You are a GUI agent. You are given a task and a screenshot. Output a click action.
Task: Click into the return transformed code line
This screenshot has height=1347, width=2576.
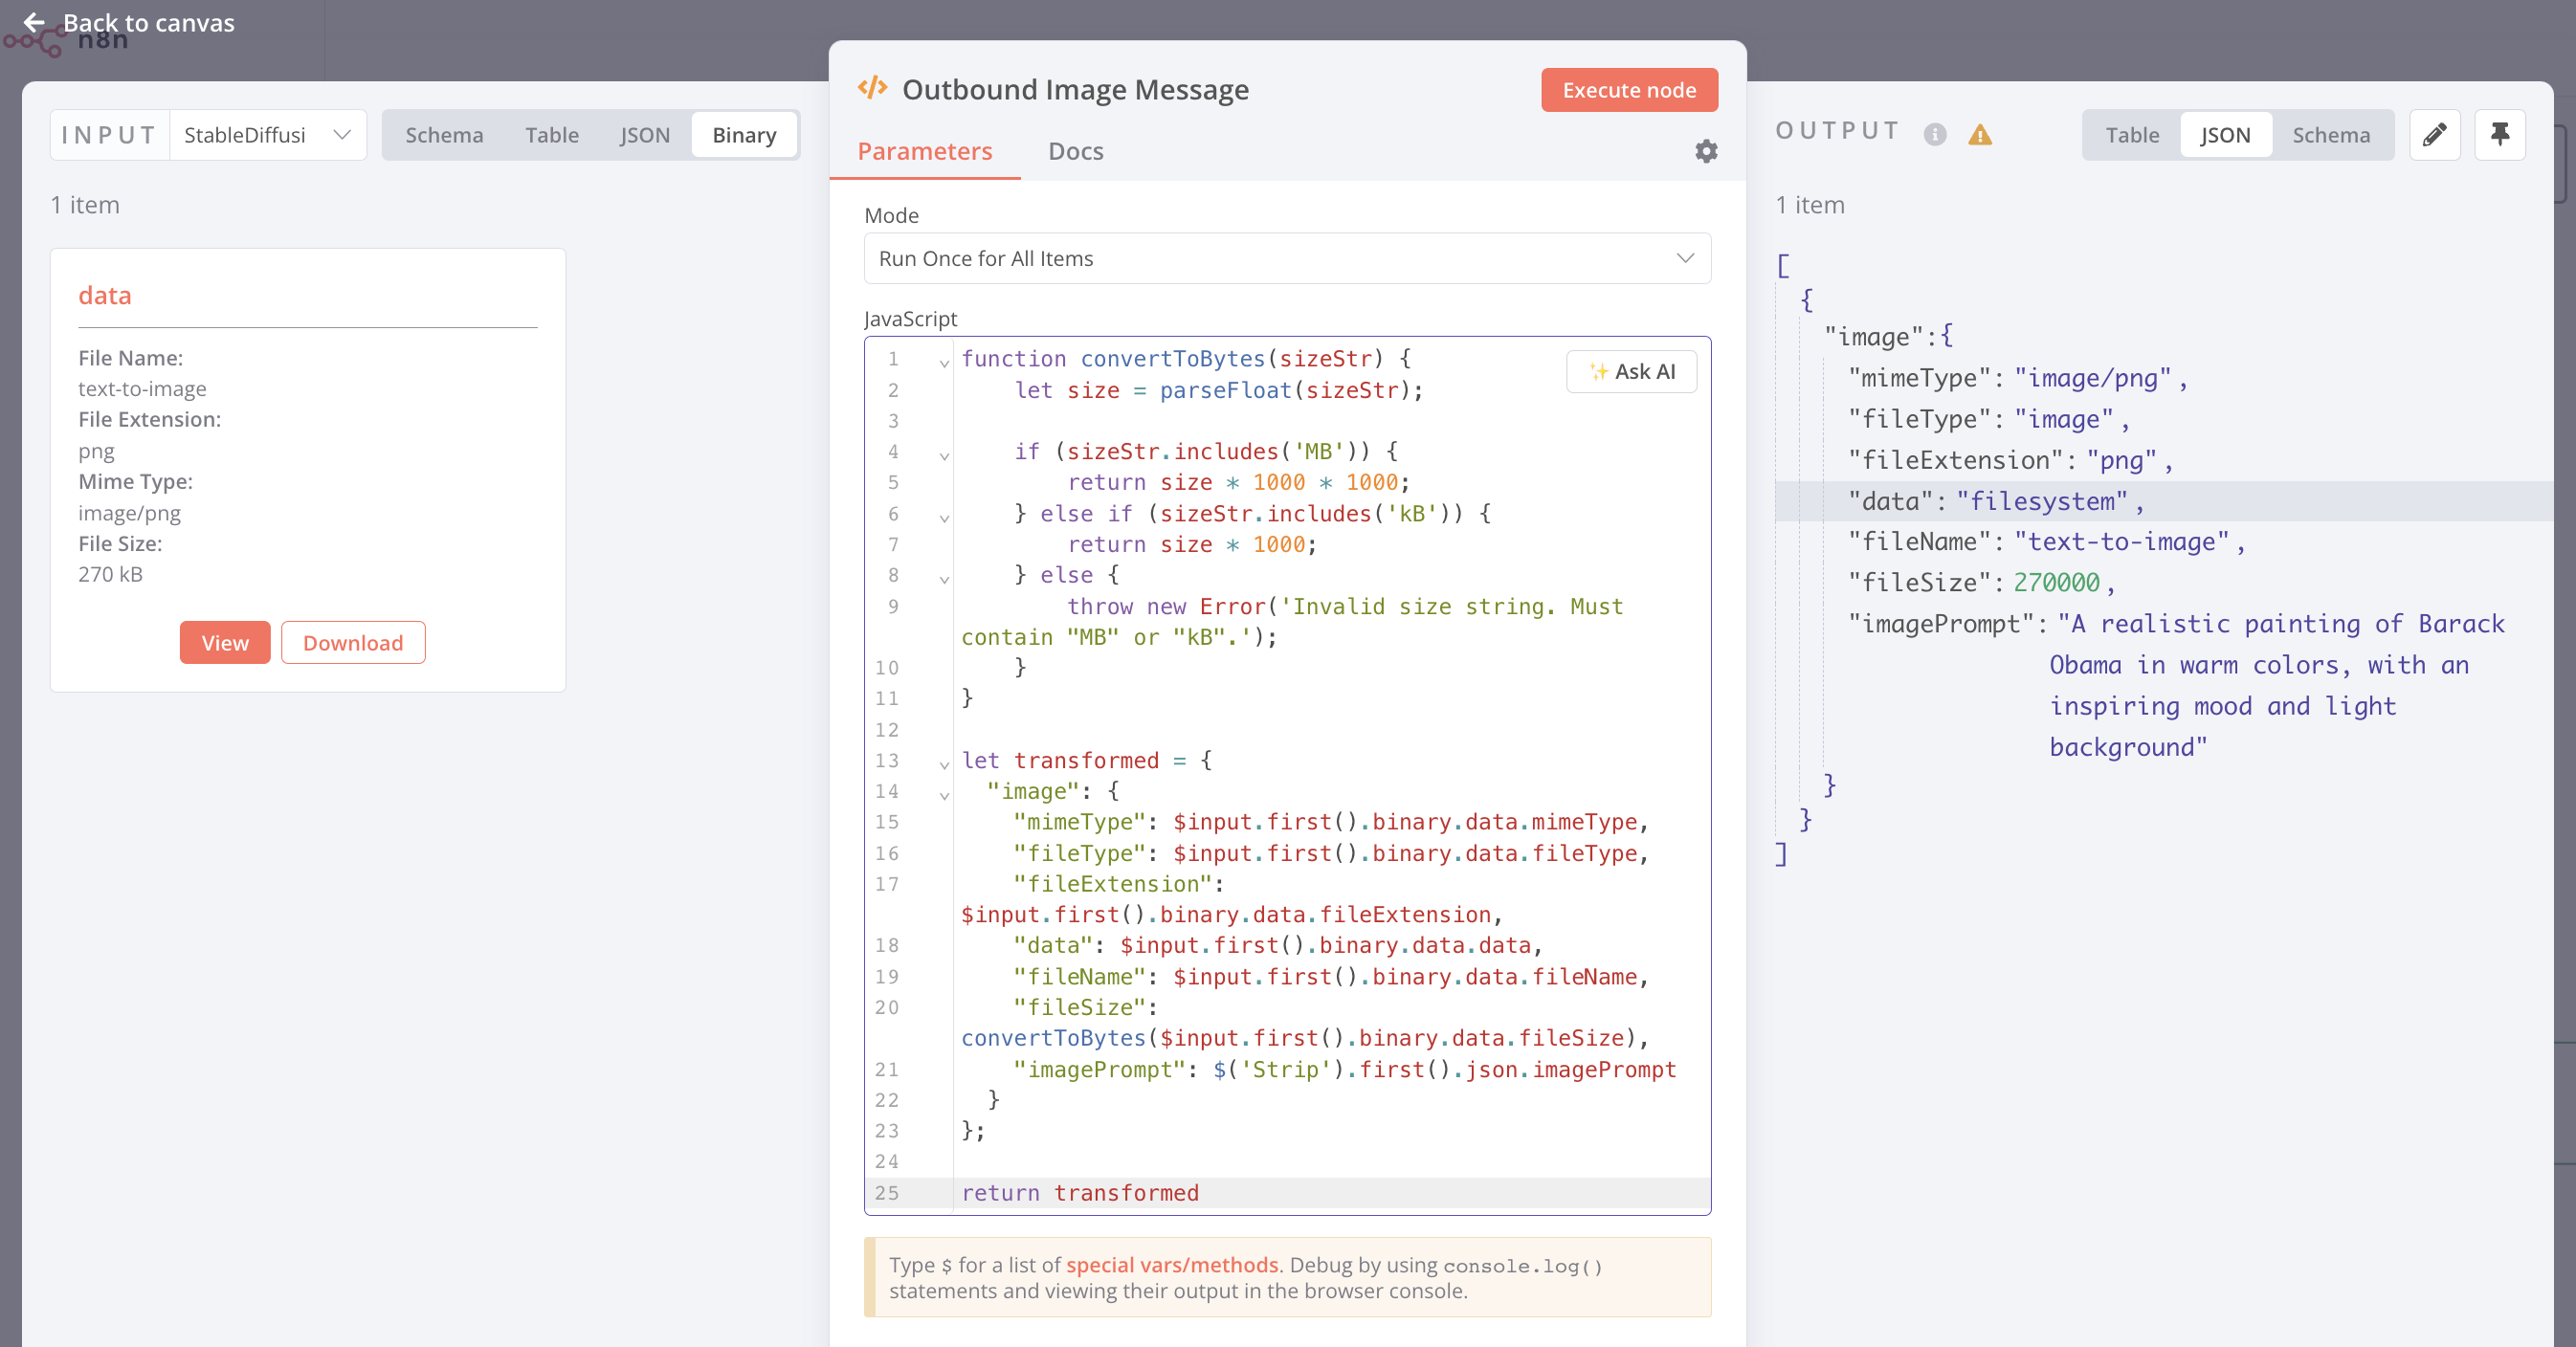point(1079,1192)
